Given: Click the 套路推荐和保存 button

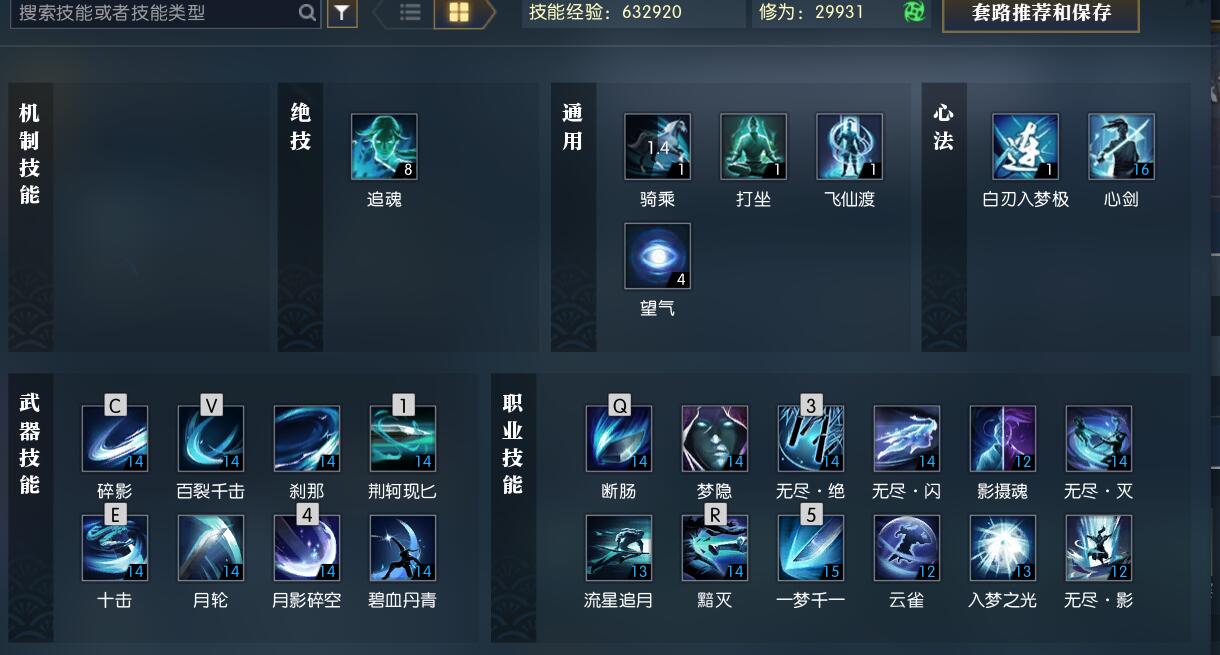Looking at the screenshot, I should [x=1041, y=15].
